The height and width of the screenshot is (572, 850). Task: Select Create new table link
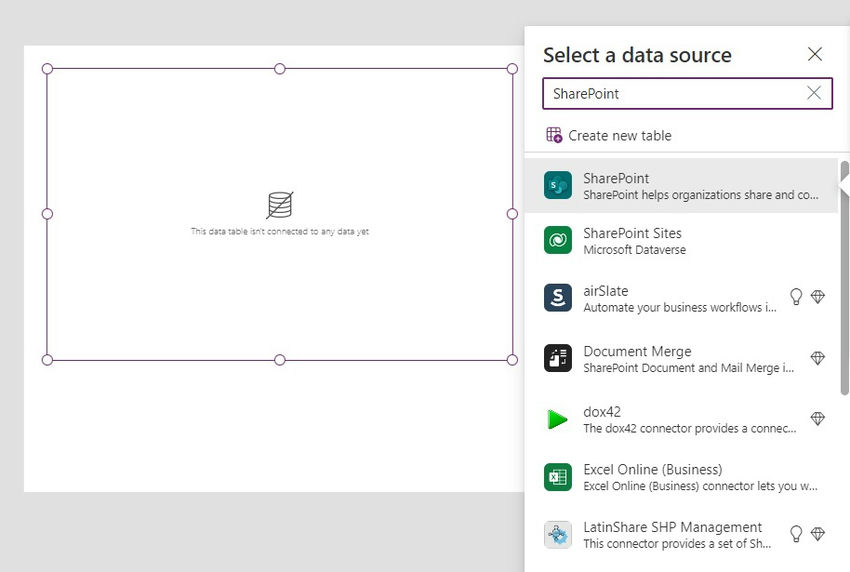pyautogui.click(x=619, y=135)
